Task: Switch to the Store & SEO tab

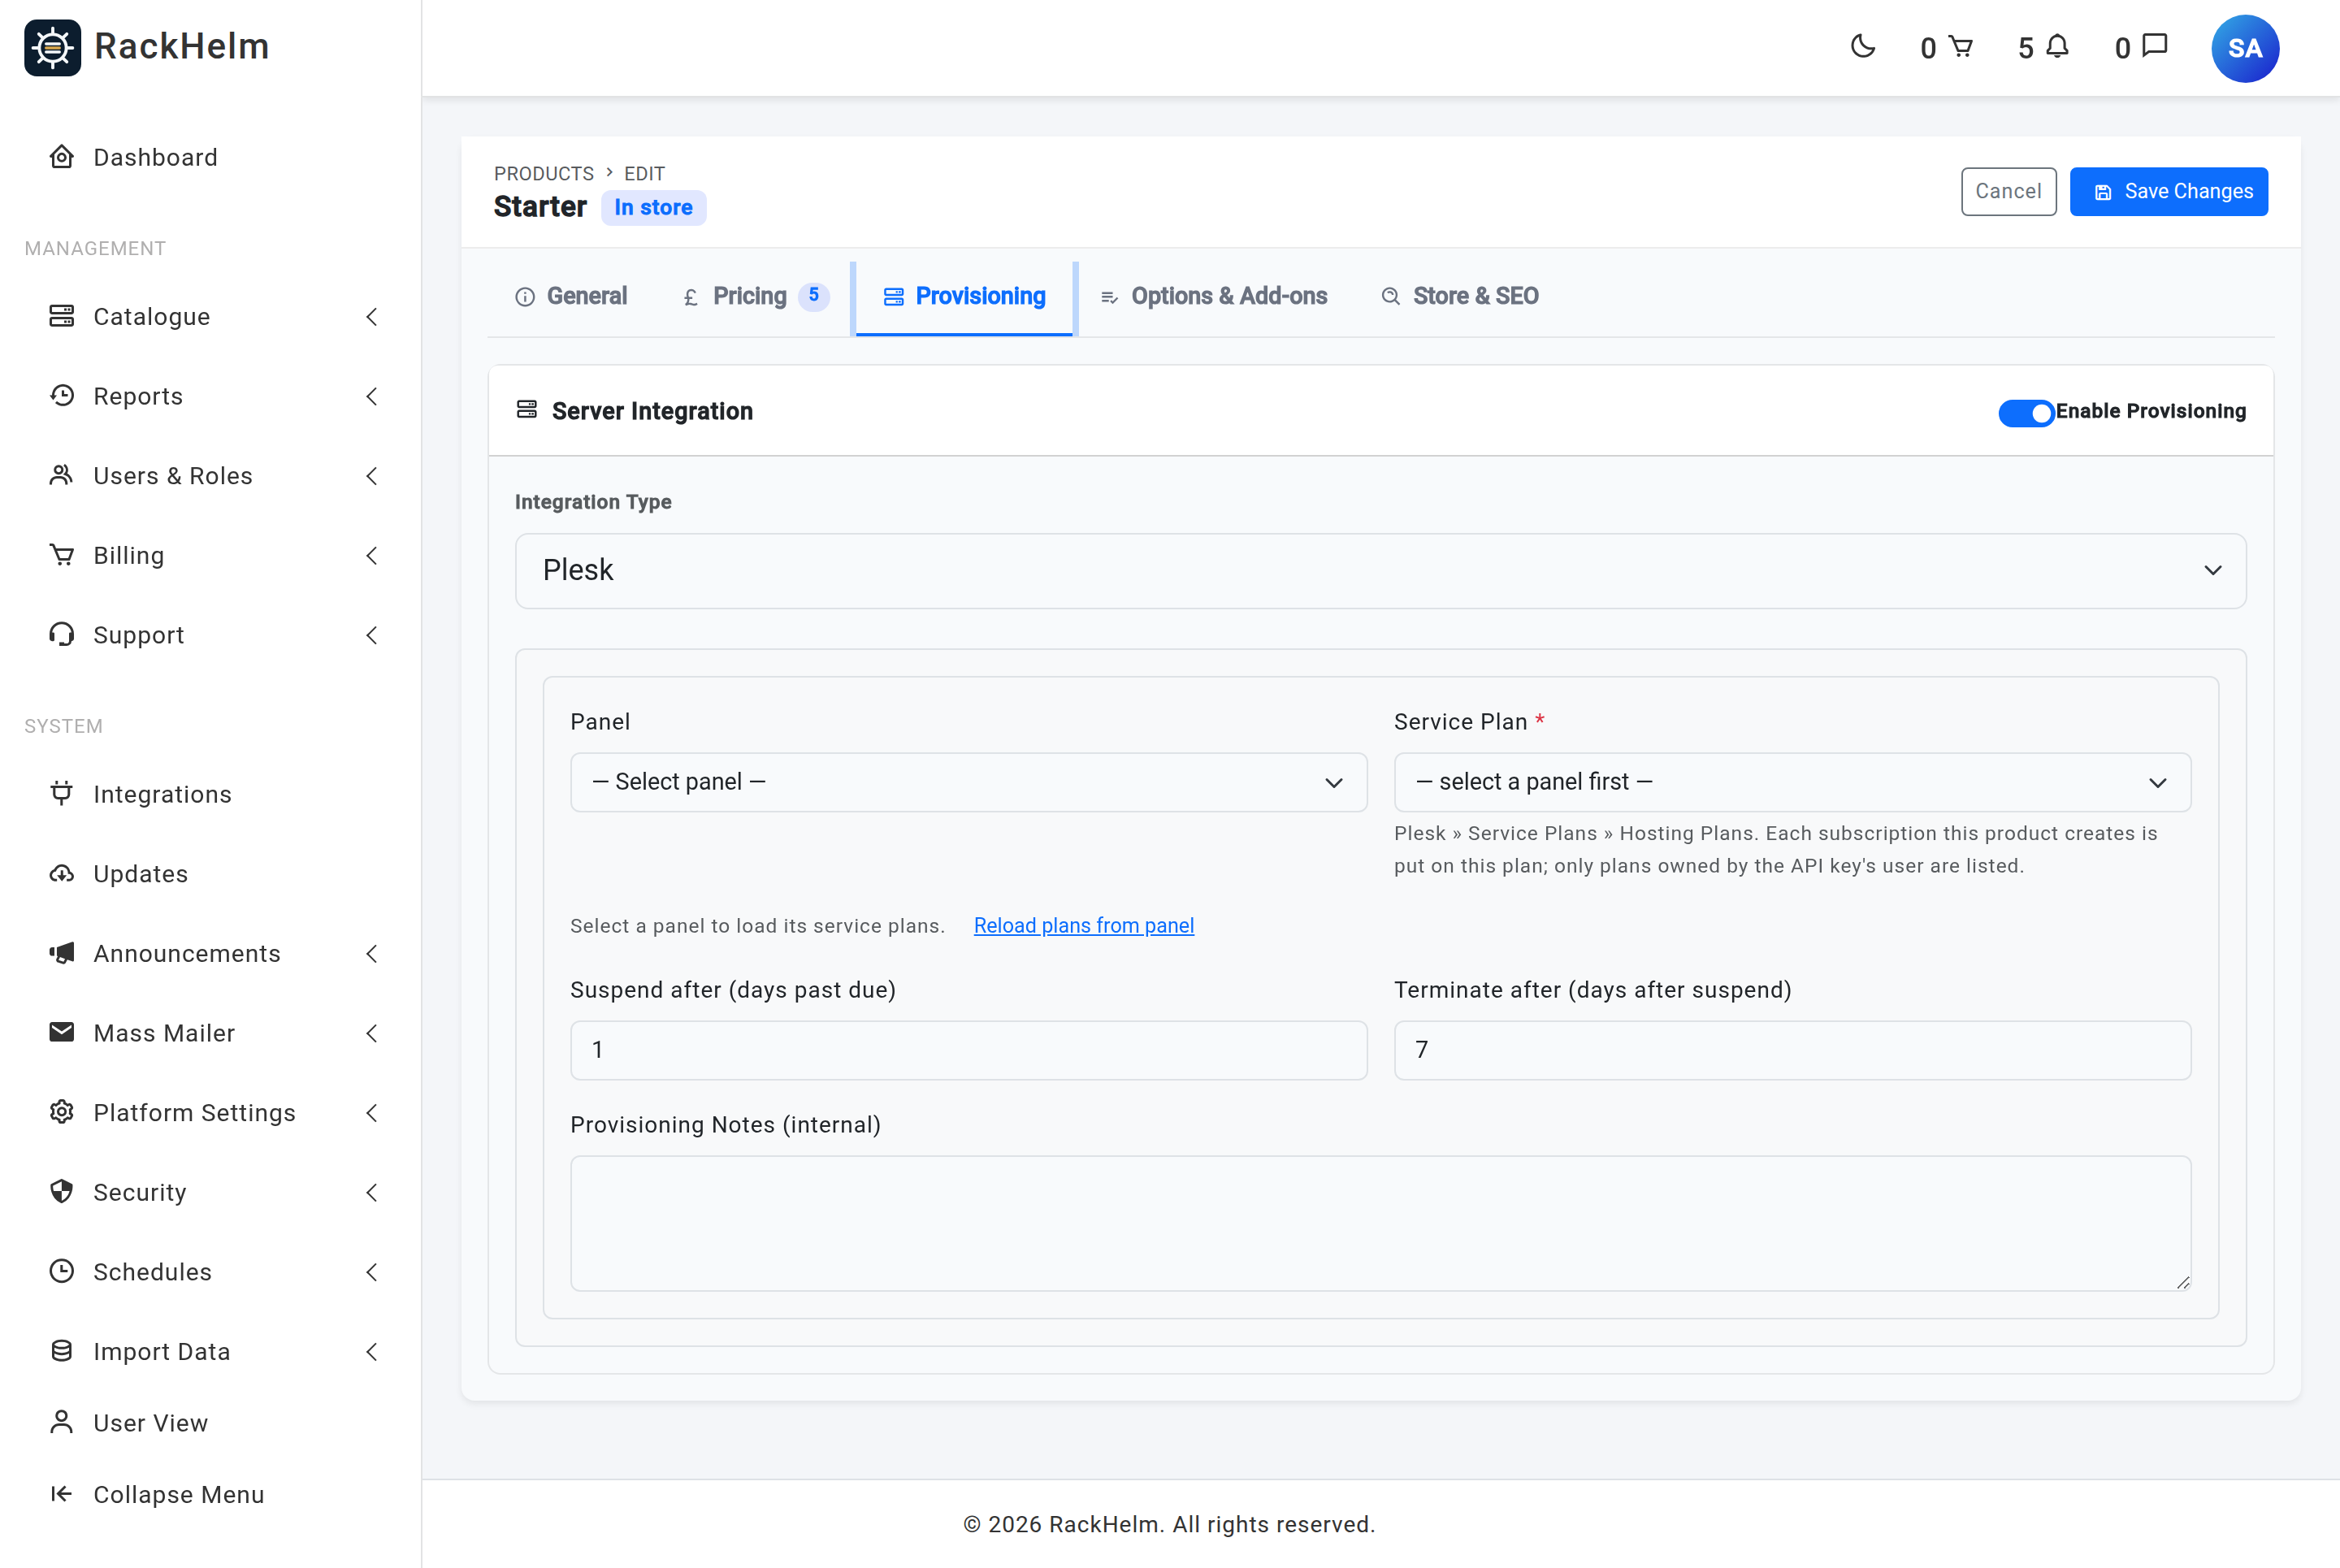Action: pos(1460,296)
